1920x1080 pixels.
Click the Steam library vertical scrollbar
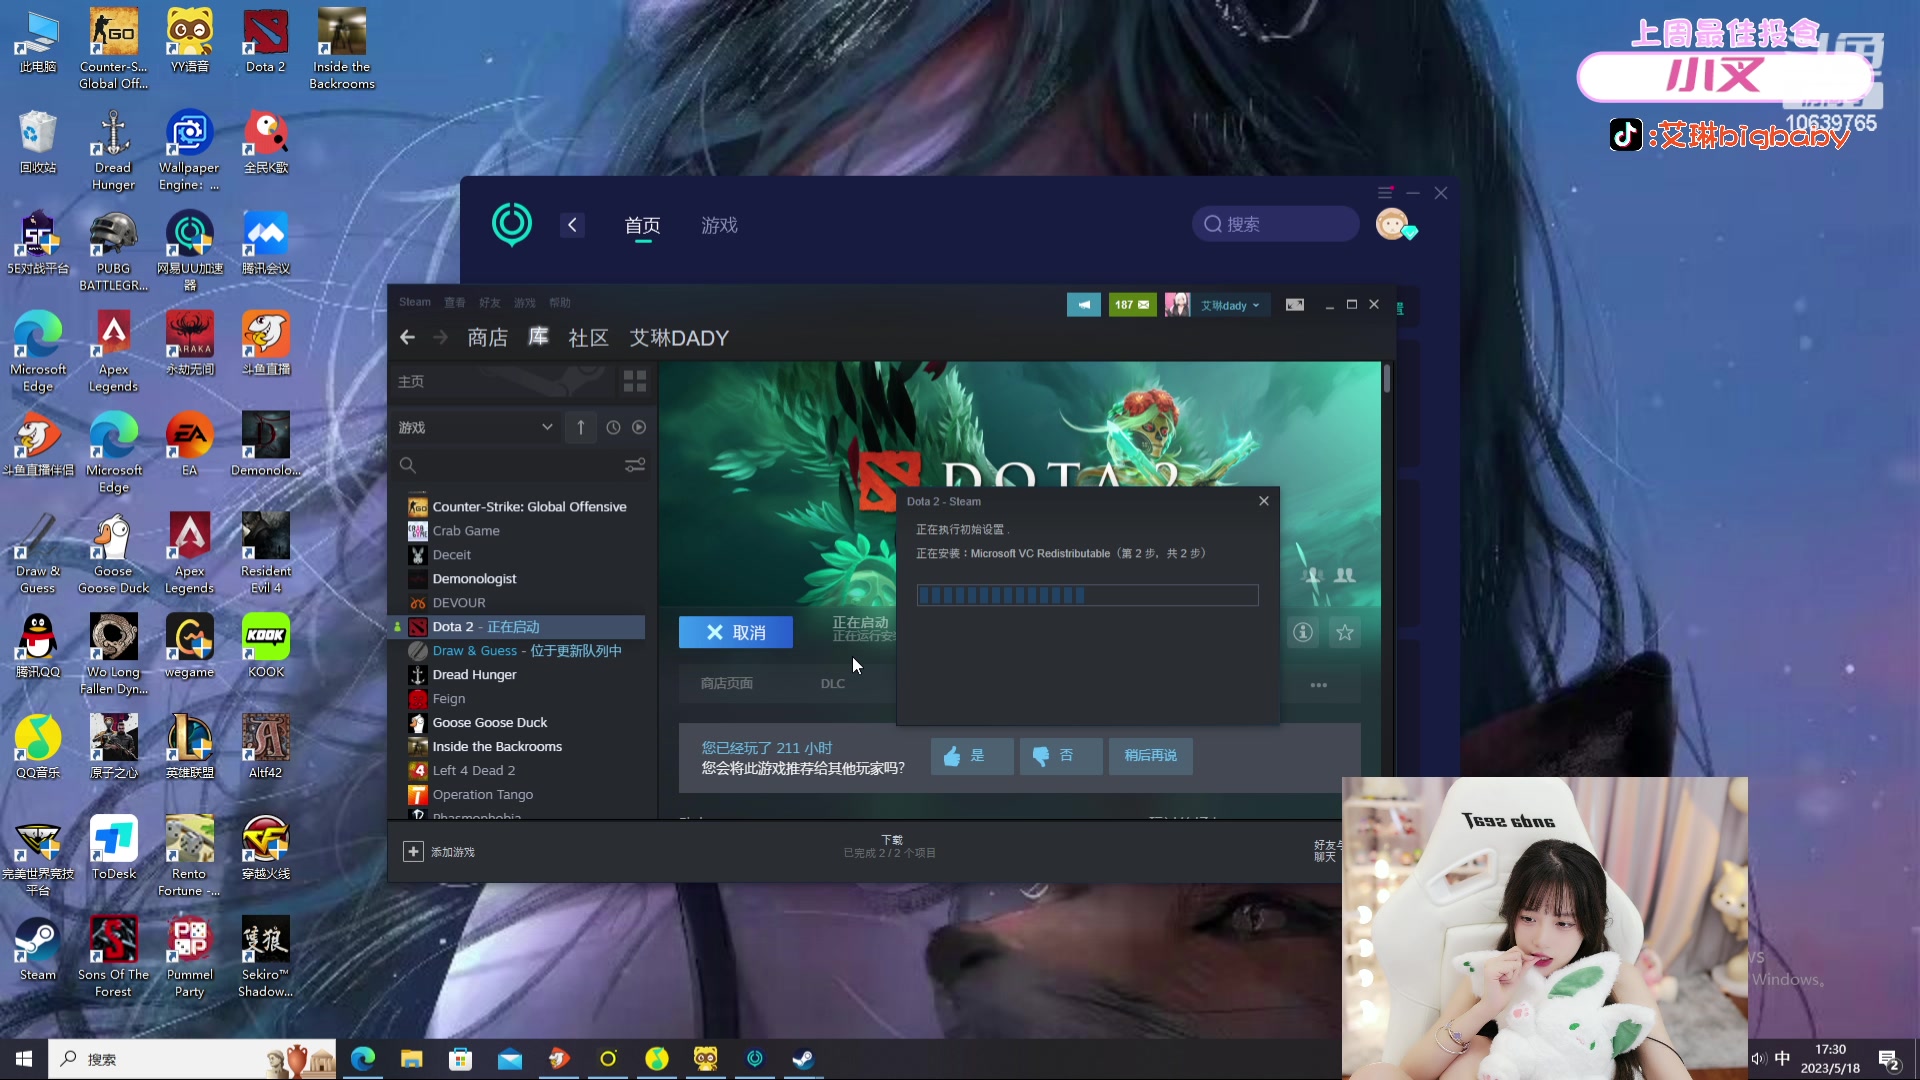click(x=1387, y=380)
